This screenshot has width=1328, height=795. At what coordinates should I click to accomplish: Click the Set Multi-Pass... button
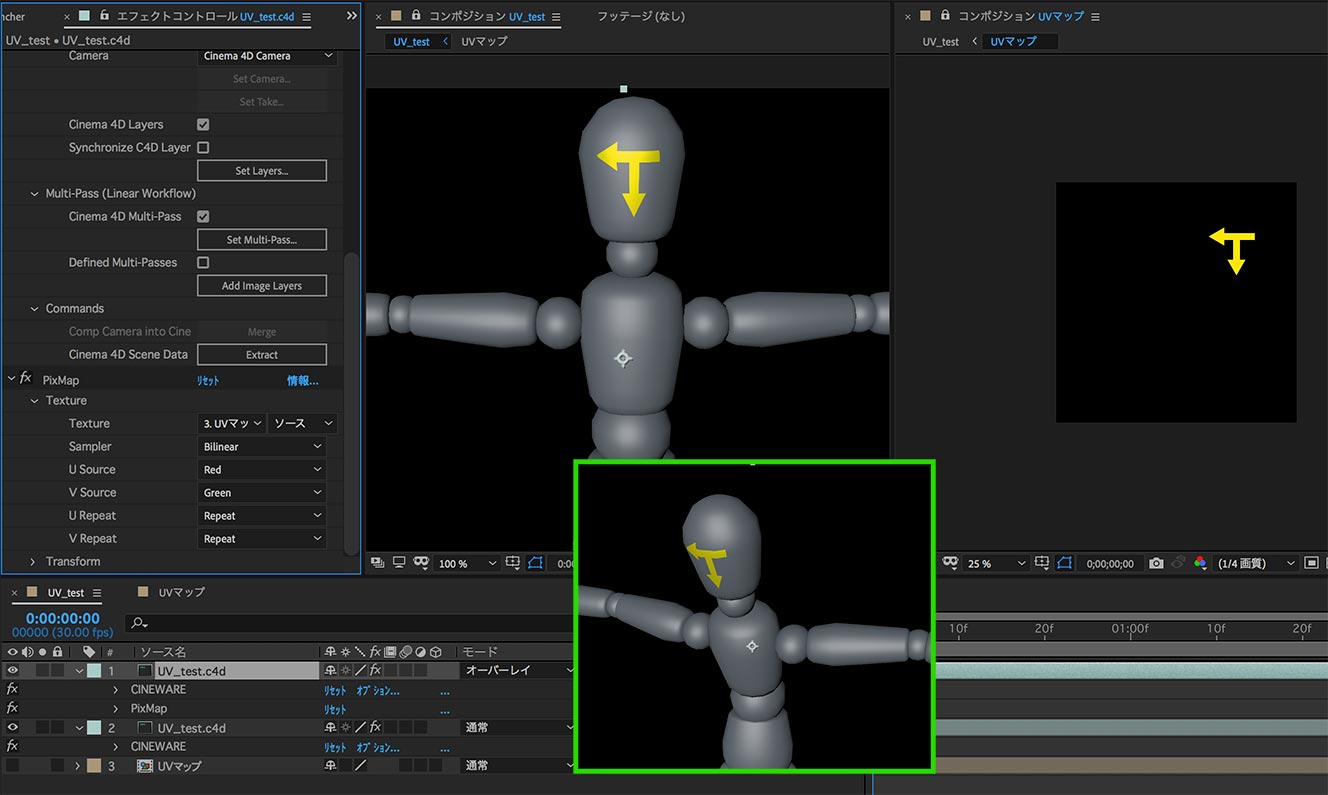click(262, 240)
